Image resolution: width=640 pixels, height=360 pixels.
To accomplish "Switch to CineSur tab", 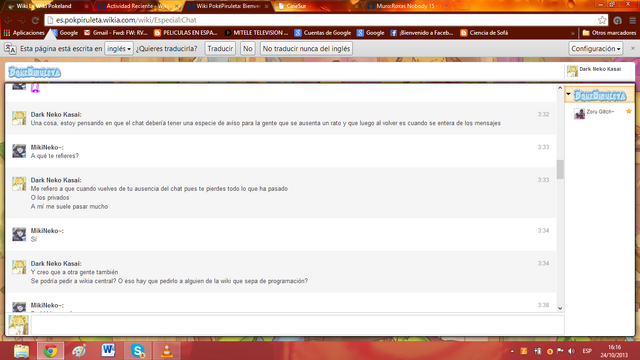I will point(318,6).
